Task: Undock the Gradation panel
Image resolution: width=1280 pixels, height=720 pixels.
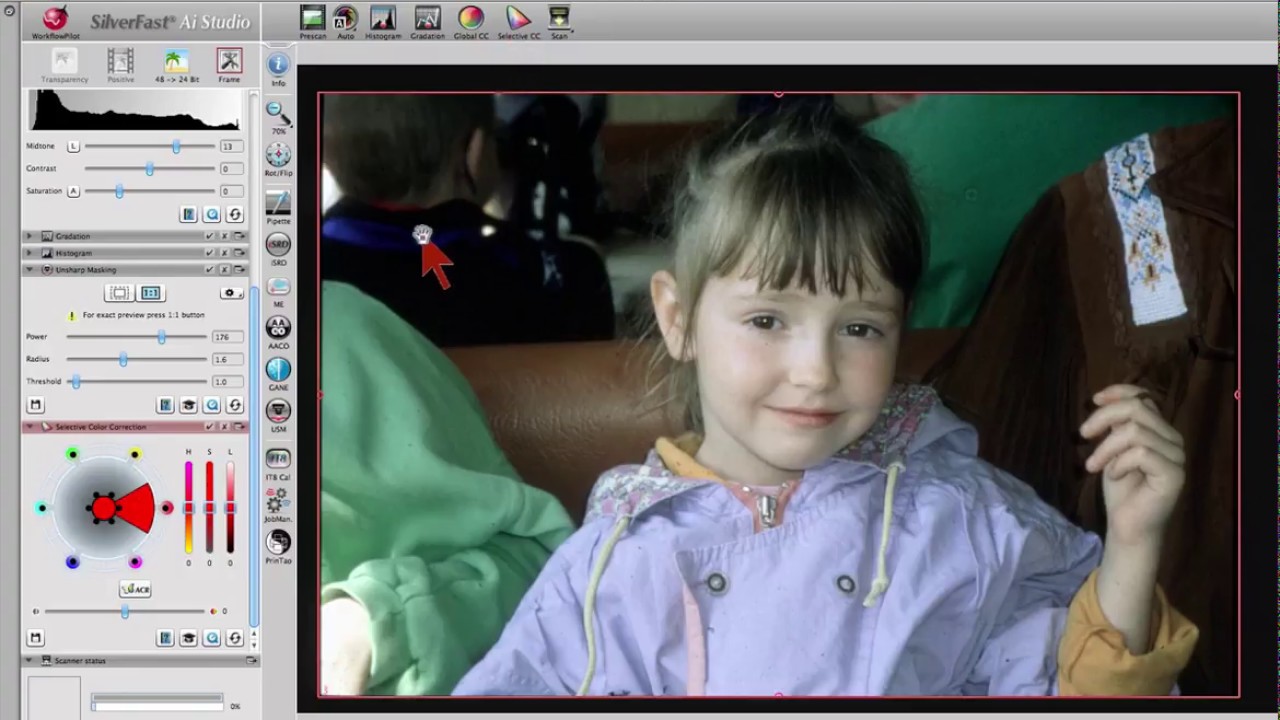Action: [240, 236]
